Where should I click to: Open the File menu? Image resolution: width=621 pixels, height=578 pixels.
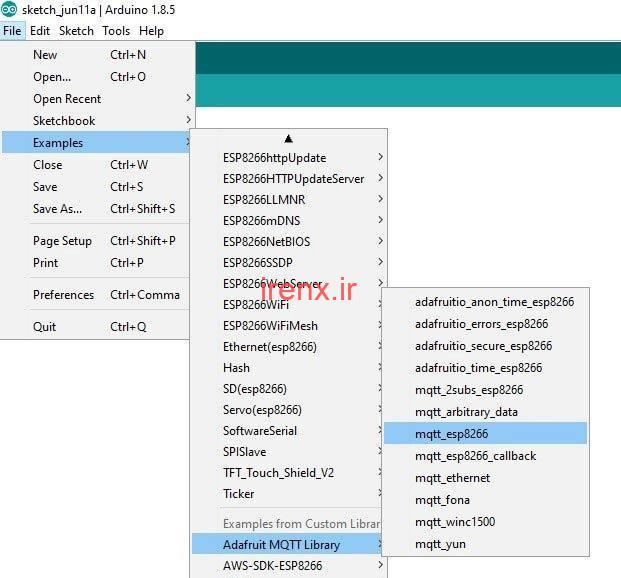point(12,31)
